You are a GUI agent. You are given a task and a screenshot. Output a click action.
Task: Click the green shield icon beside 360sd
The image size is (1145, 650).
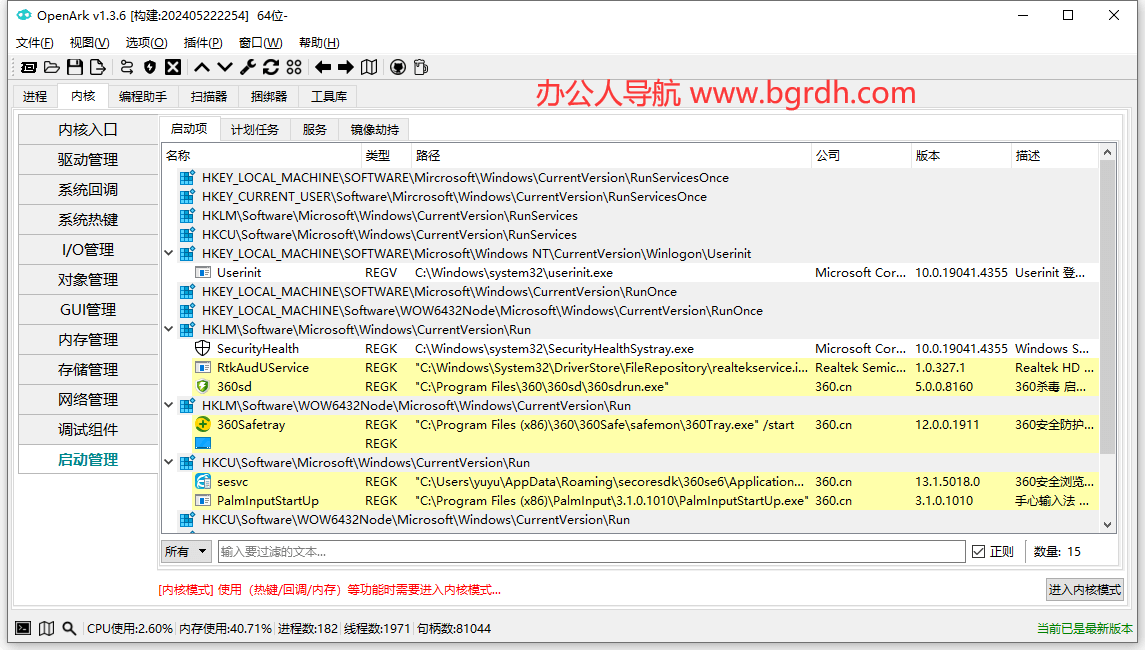tap(203, 386)
